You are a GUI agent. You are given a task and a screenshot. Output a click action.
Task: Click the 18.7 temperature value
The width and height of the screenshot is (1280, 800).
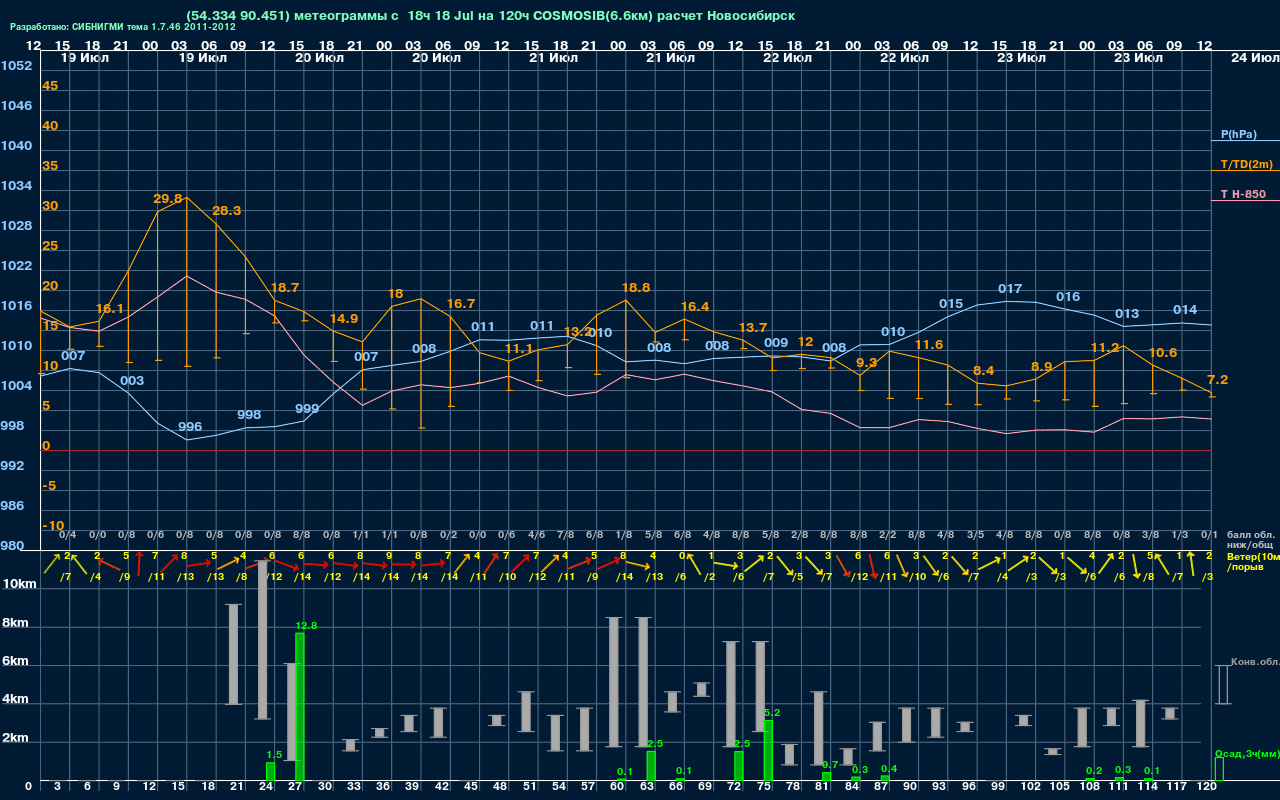(285, 288)
